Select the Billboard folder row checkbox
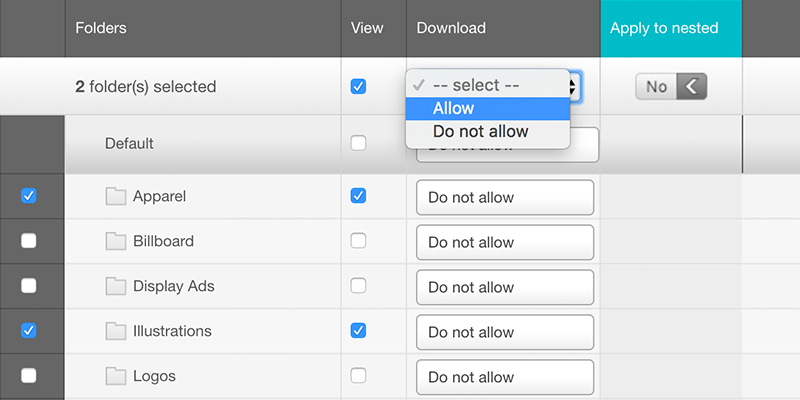The image size is (800, 400). (29, 240)
